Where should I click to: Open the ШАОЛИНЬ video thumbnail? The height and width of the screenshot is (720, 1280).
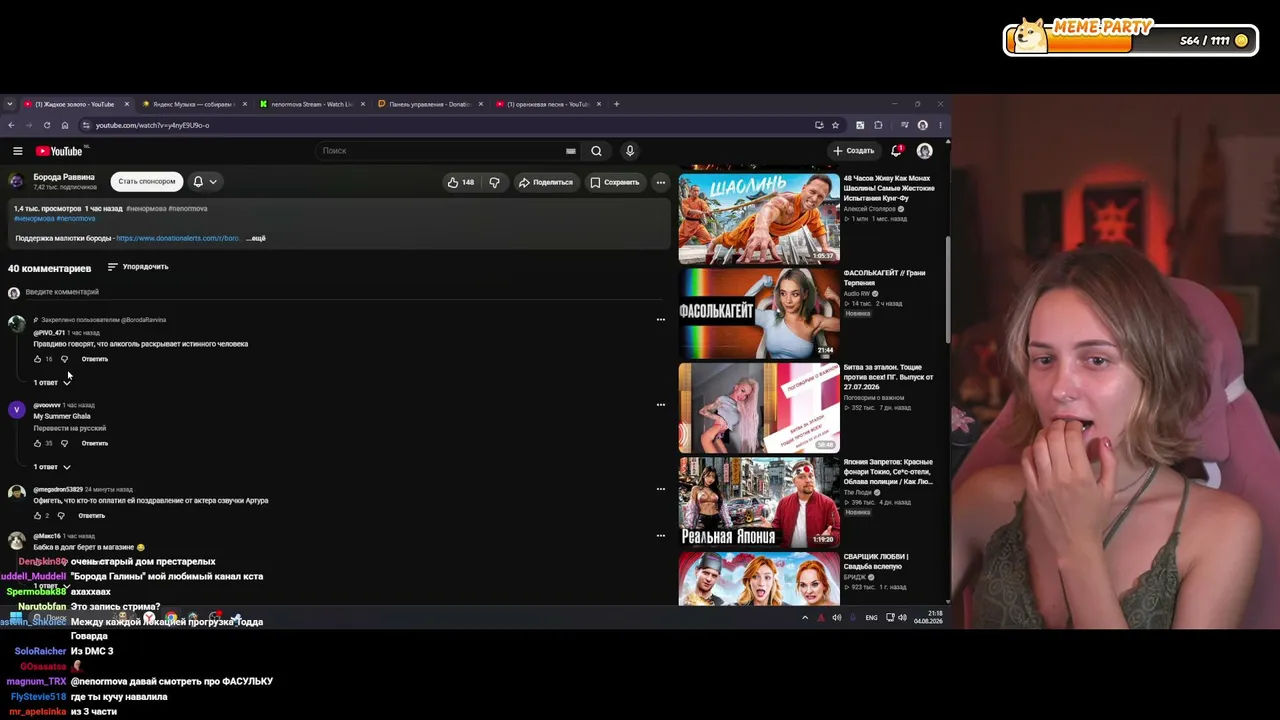click(x=759, y=219)
